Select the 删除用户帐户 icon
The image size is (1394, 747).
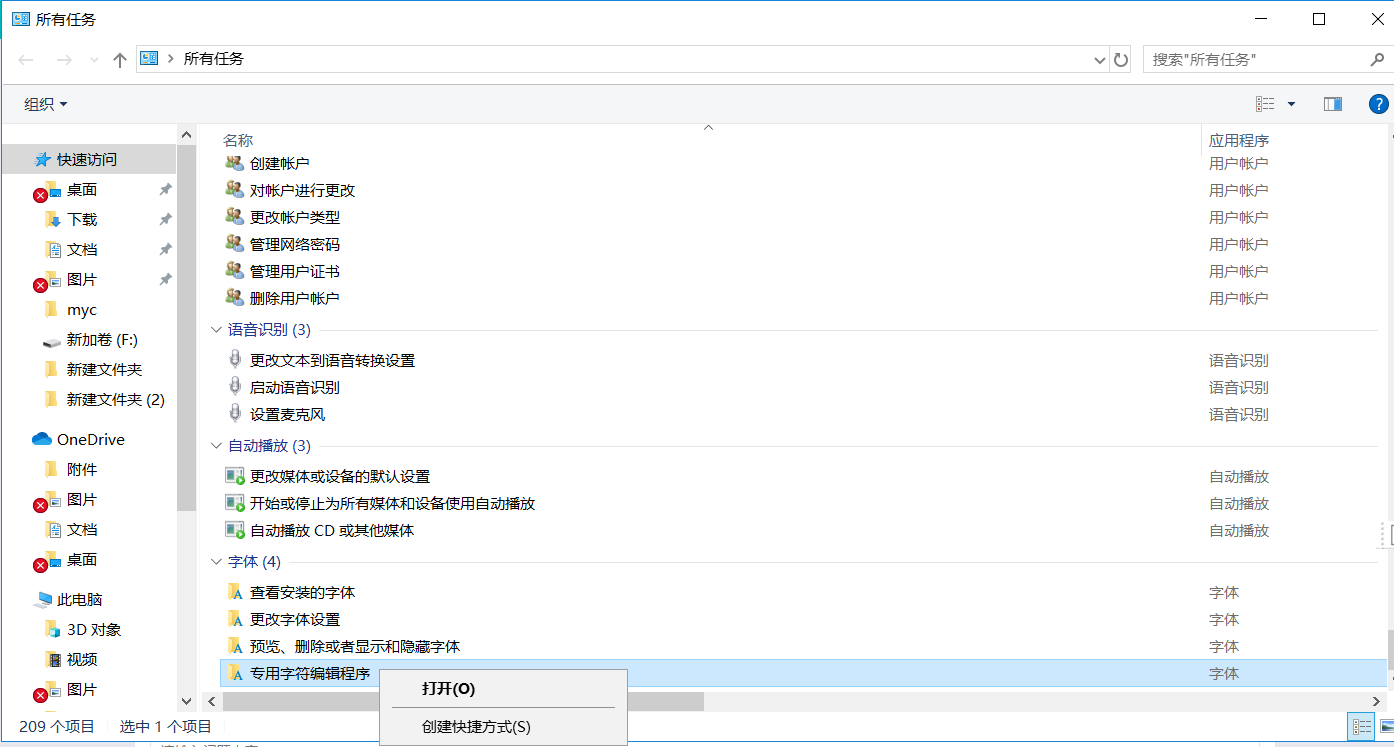[235, 298]
